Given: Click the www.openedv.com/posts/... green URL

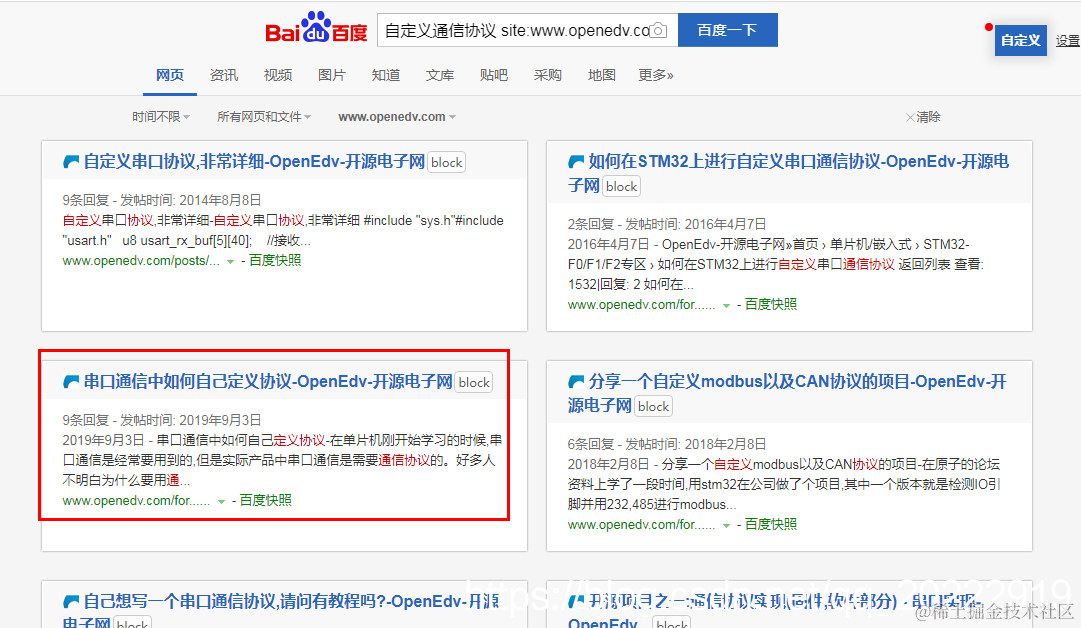Looking at the screenshot, I should 141,261.
